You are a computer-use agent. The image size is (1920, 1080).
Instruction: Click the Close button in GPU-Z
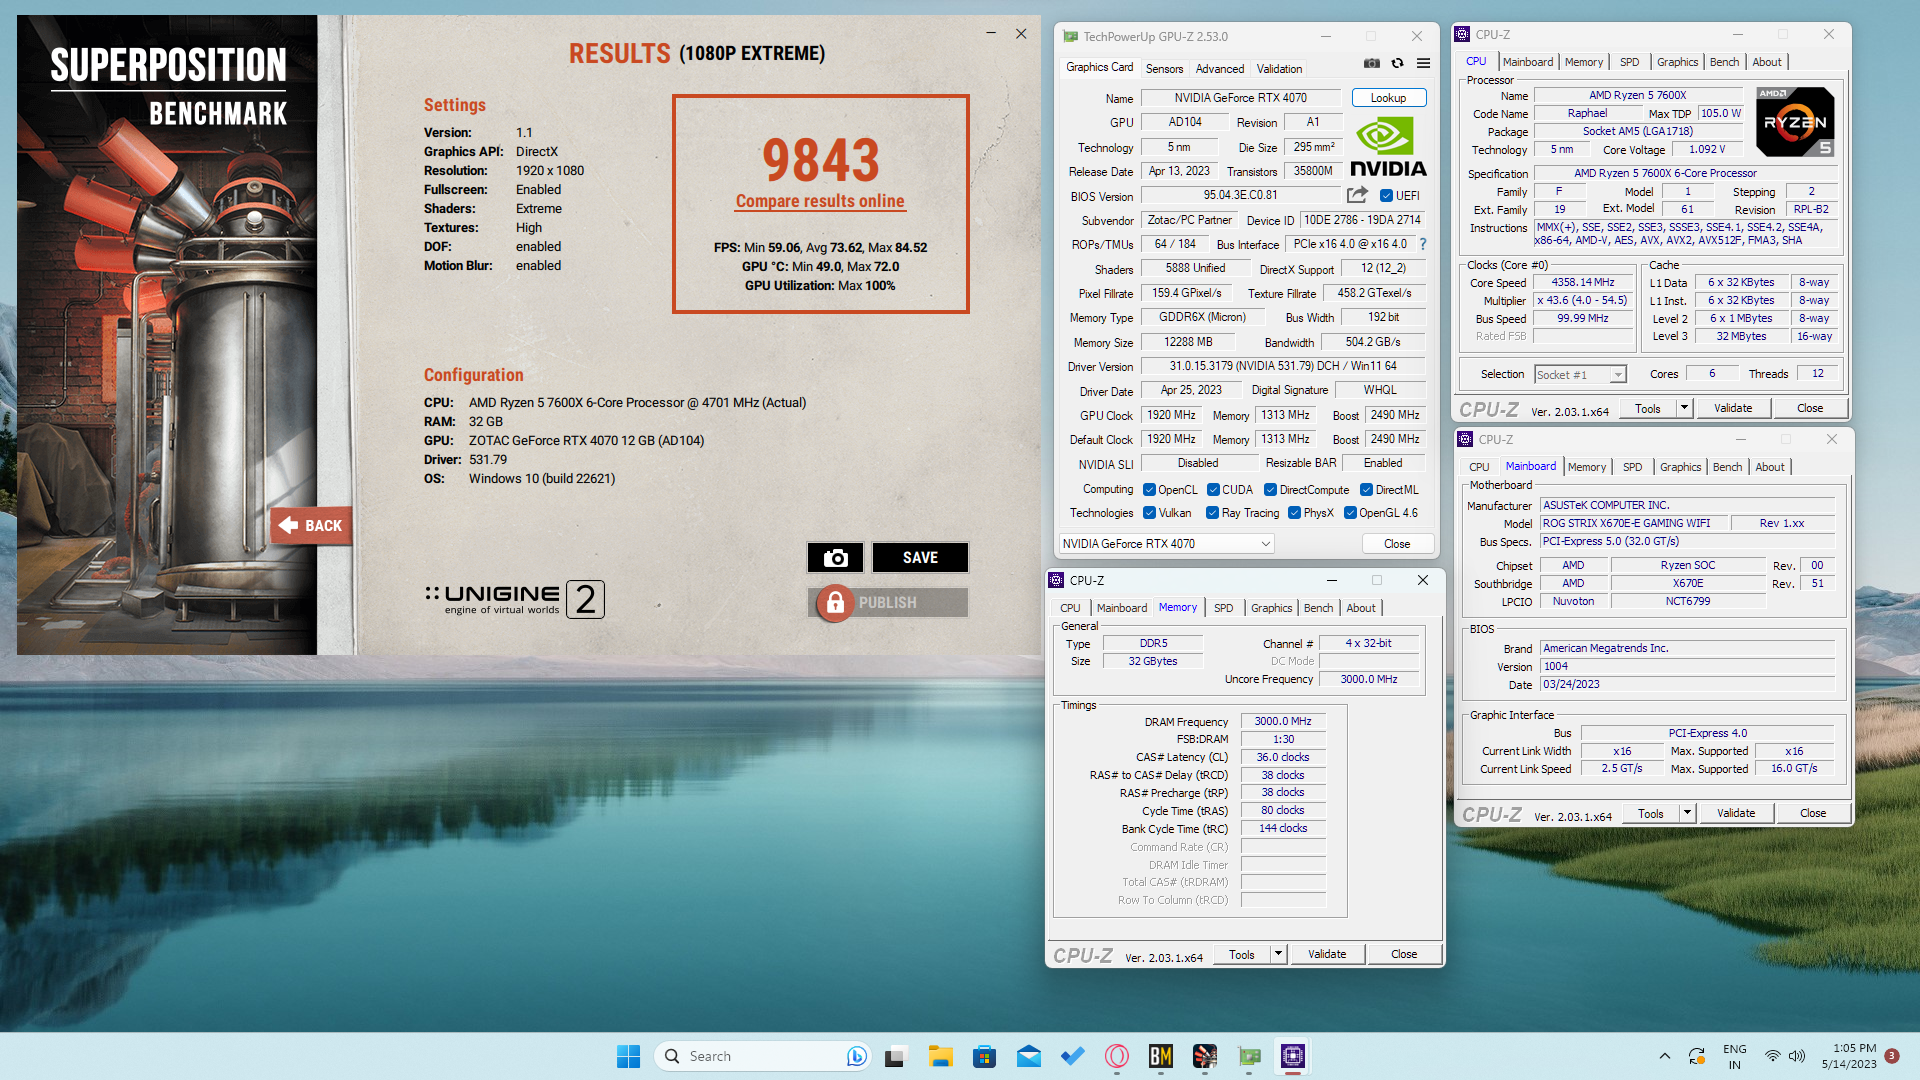(1397, 544)
